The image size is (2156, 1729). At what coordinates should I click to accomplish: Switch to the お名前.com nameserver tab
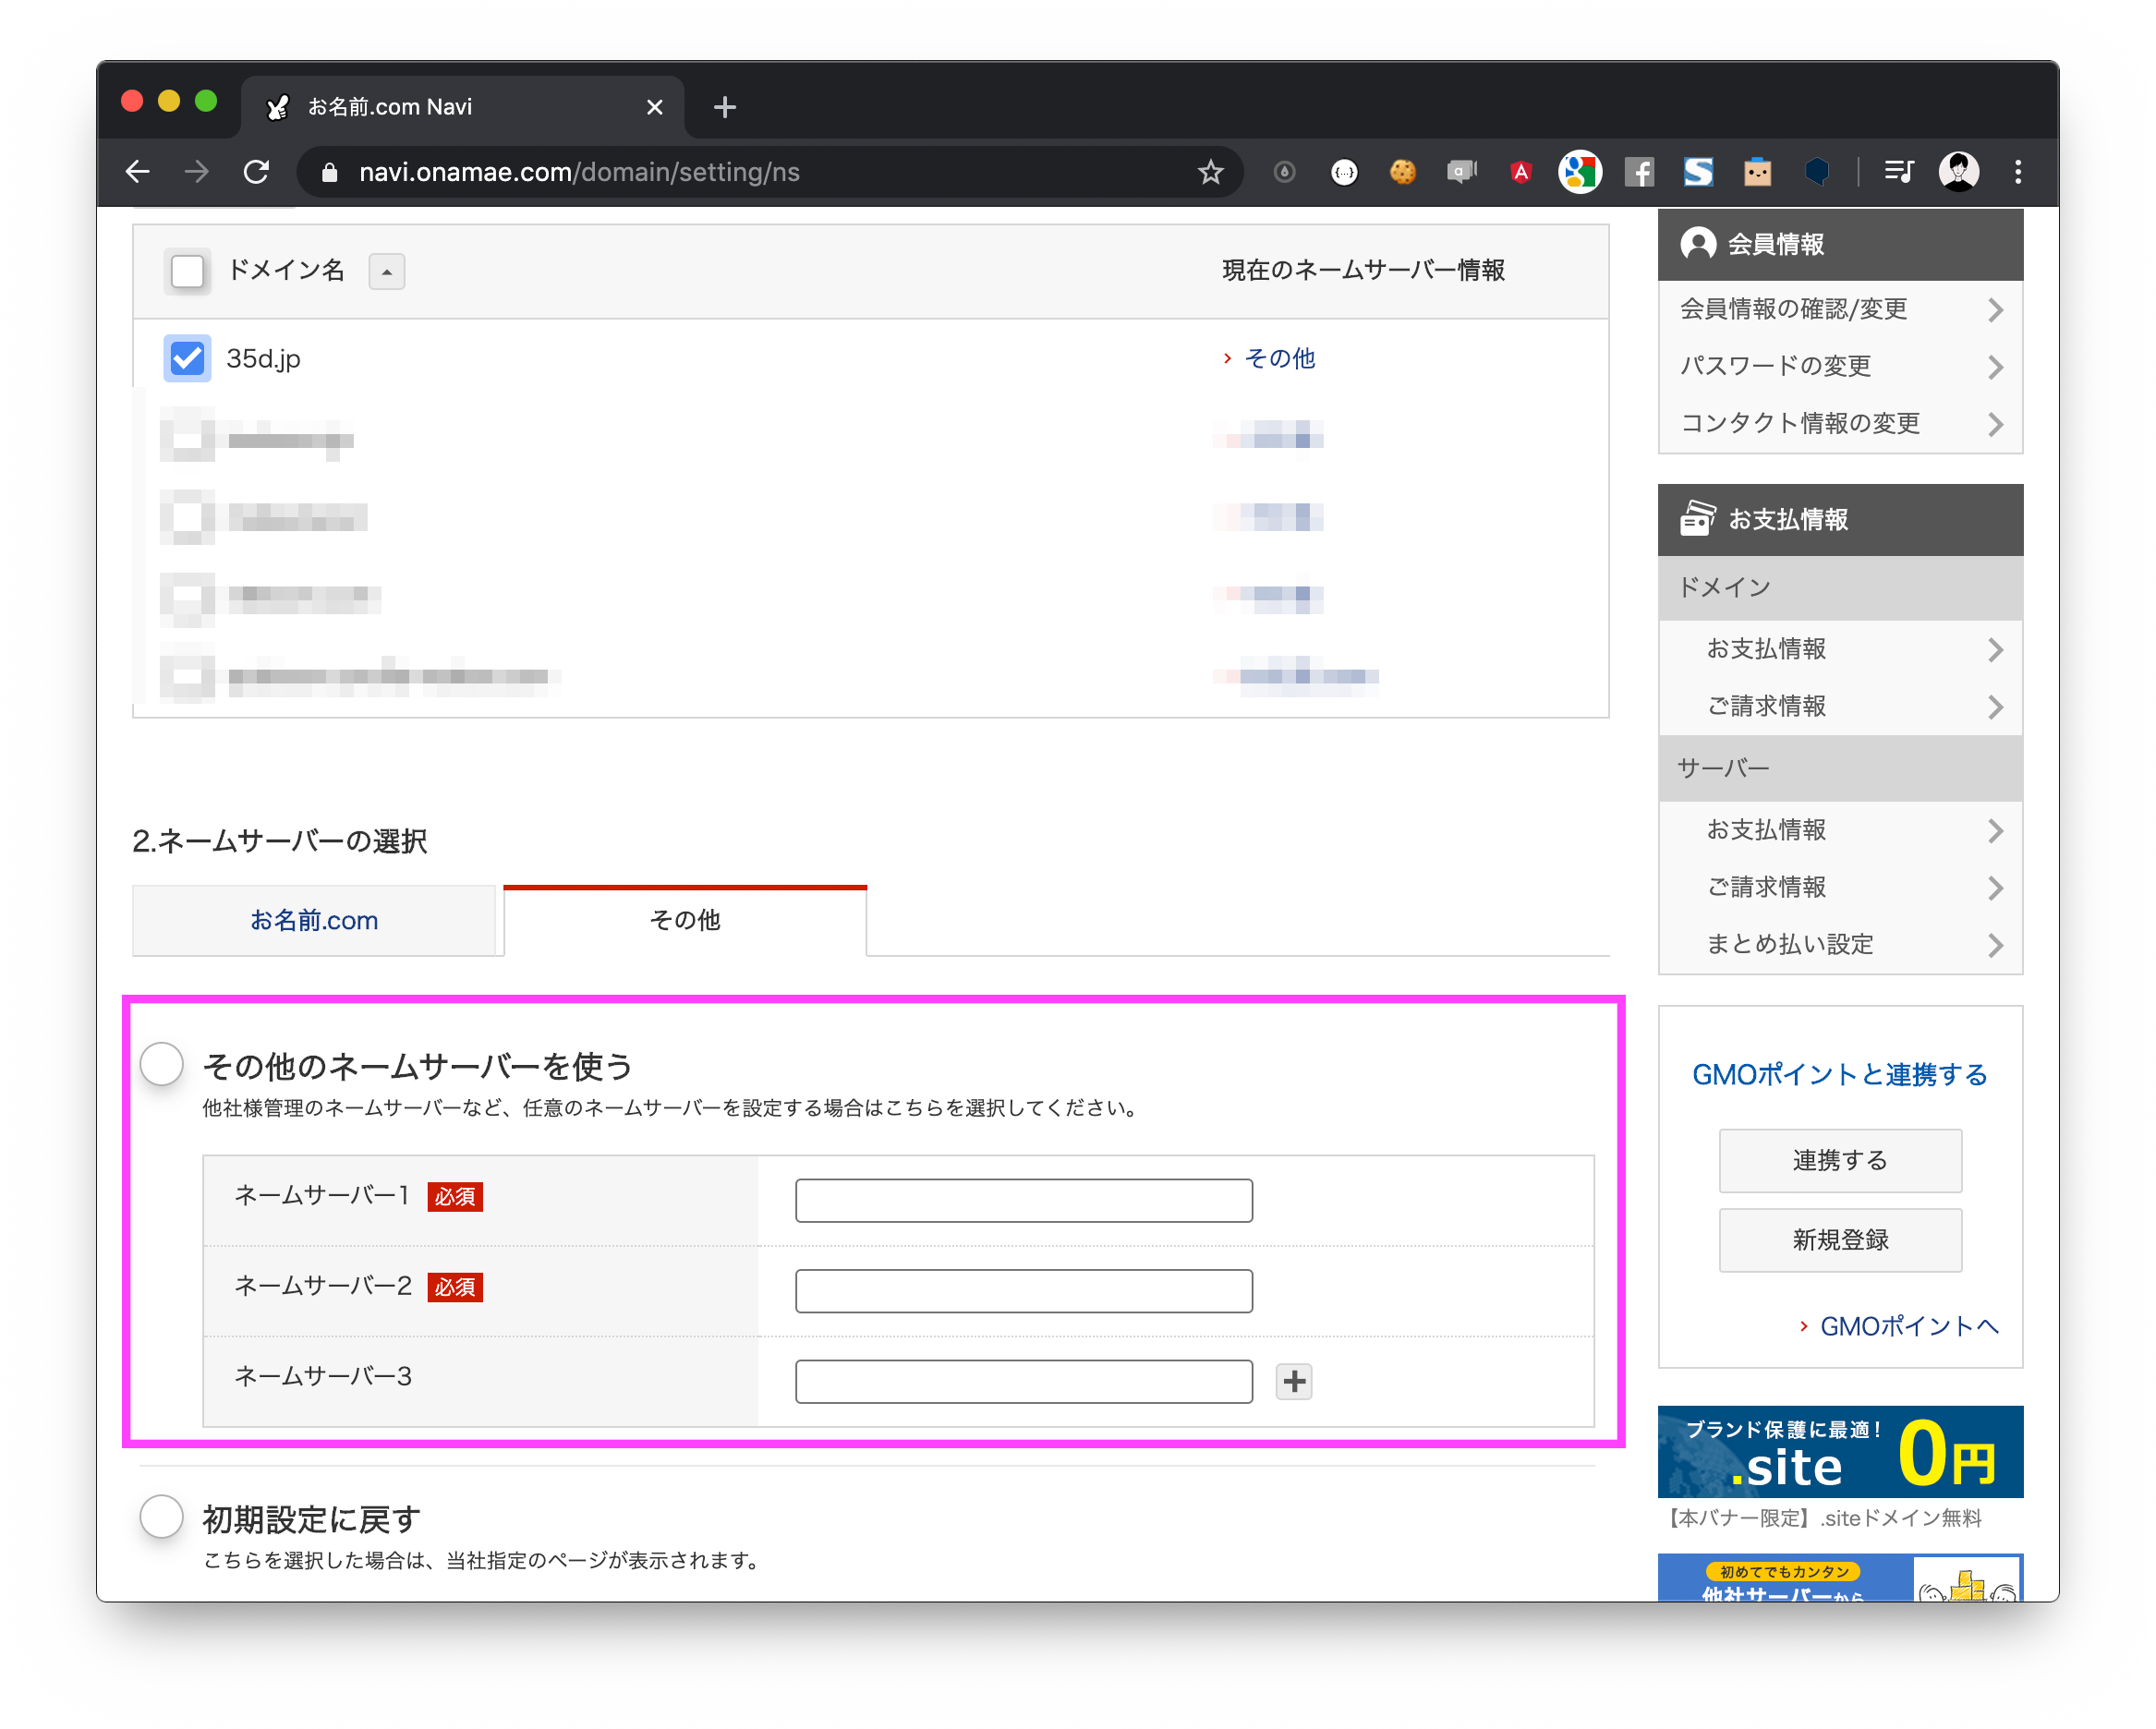314,920
